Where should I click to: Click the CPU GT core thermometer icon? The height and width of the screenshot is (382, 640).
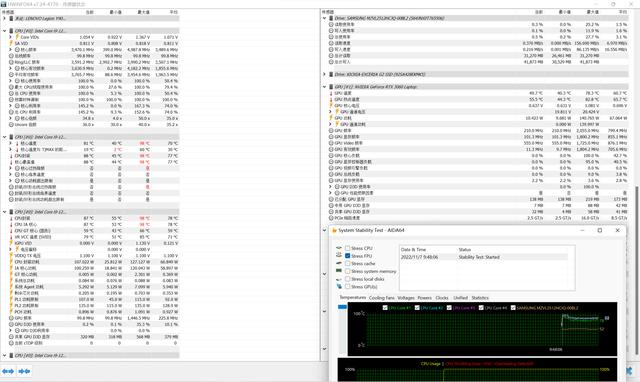(11, 231)
